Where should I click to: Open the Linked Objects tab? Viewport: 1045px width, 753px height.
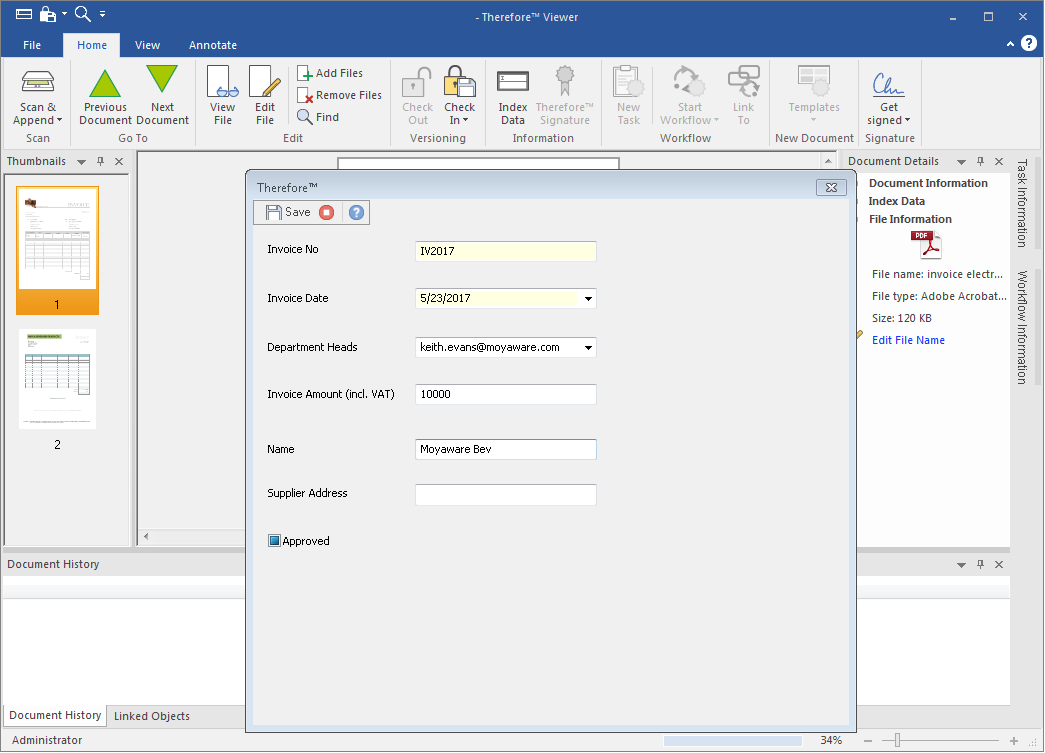click(152, 716)
